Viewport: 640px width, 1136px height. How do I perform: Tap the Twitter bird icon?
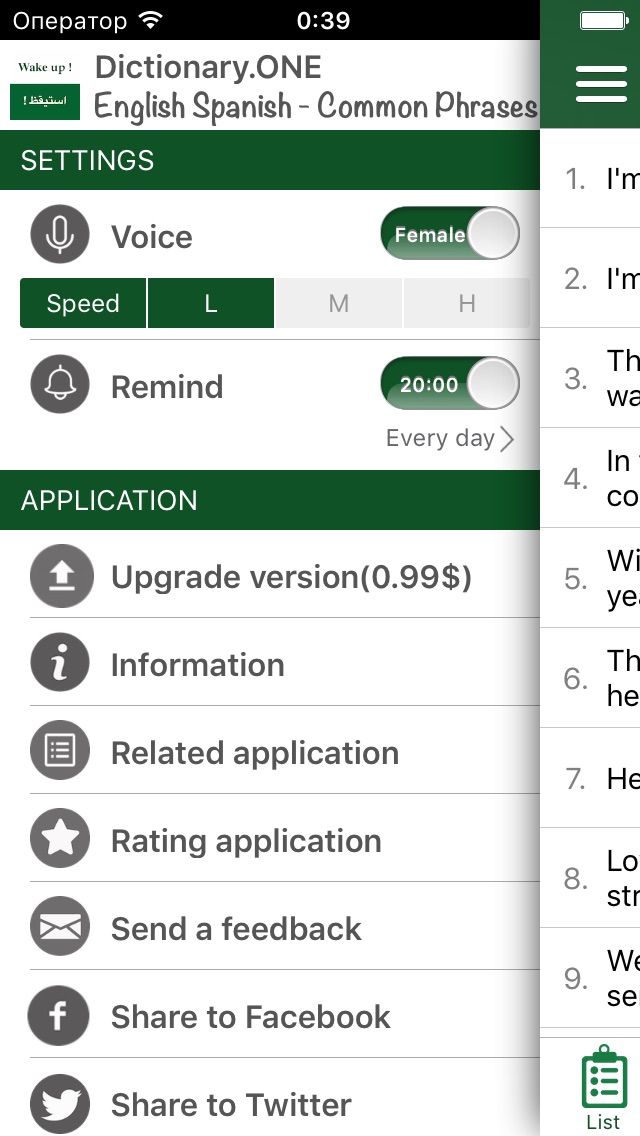tap(59, 1103)
